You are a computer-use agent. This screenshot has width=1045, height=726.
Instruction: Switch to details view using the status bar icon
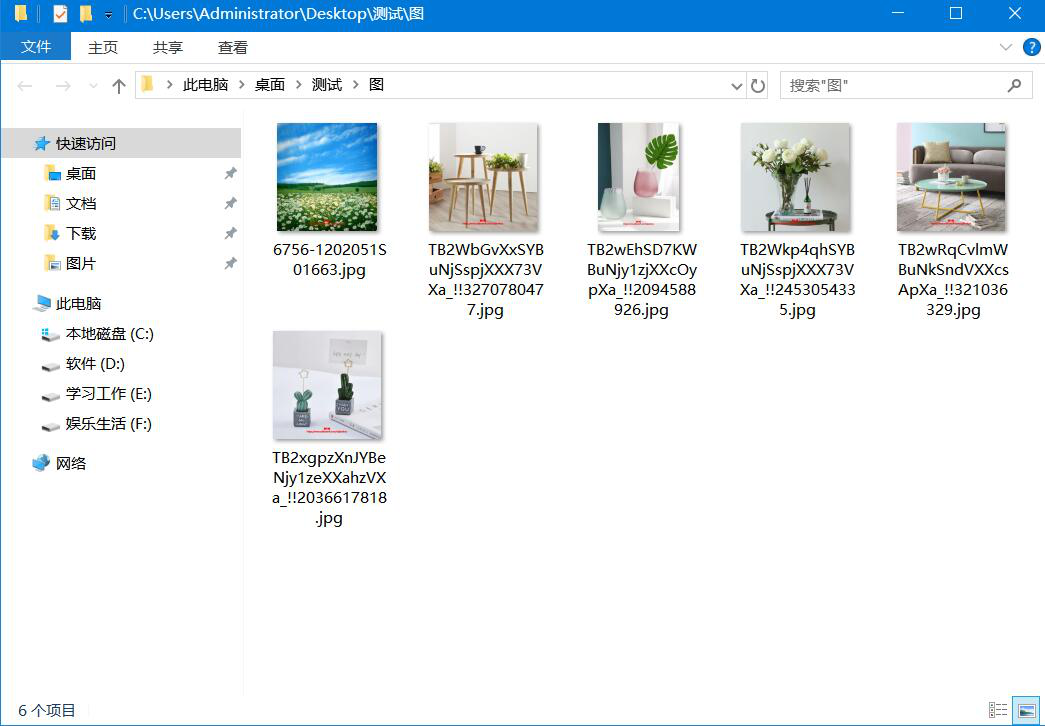[x=997, y=710]
